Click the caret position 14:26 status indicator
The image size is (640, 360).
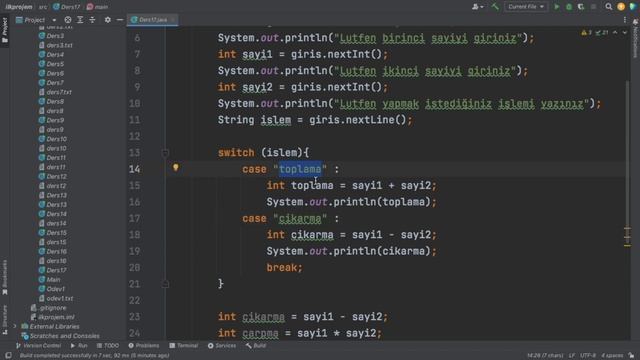(x=545, y=356)
